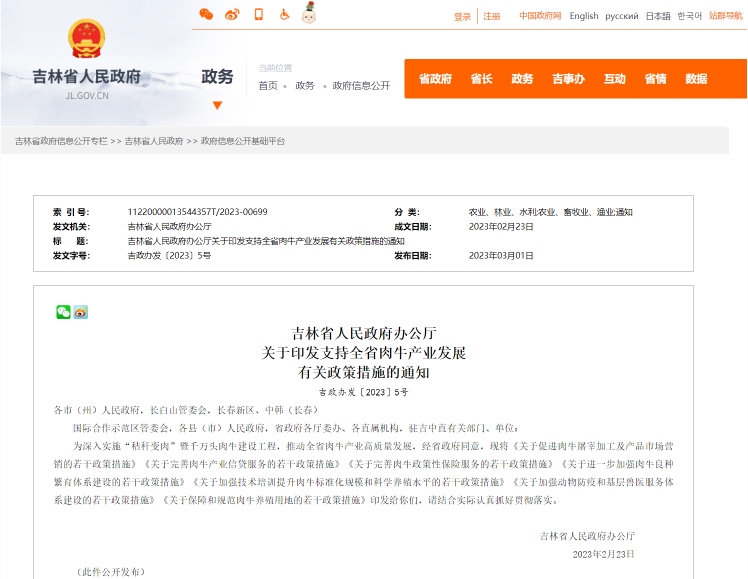Screen dimensions: 748x579
Task: Open 省情 from the orange navigation
Action: [655, 79]
